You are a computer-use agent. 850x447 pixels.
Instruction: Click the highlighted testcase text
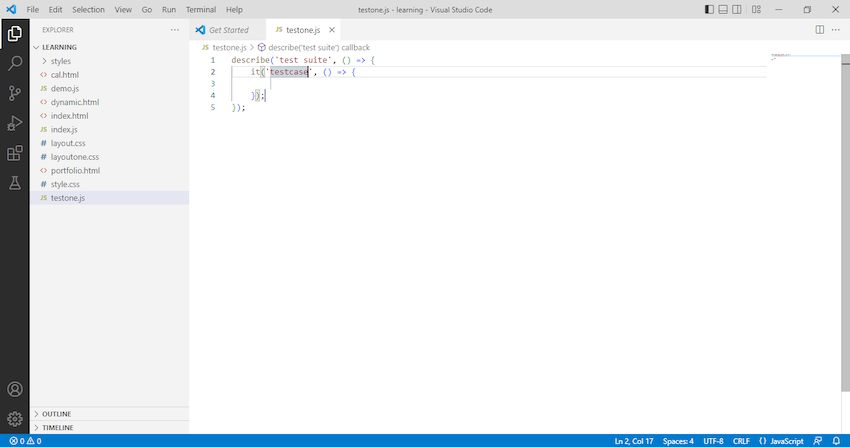289,72
